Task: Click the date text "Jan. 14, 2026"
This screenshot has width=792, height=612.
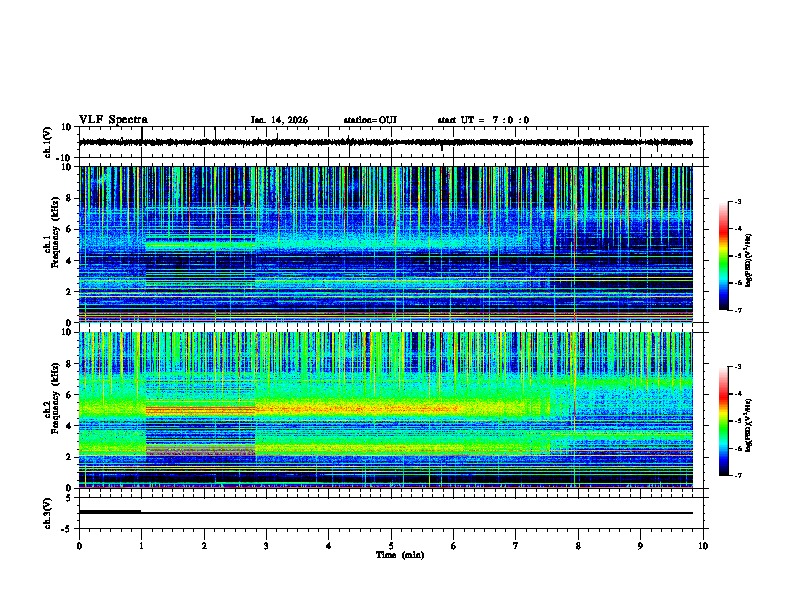Action: pyautogui.click(x=279, y=120)
